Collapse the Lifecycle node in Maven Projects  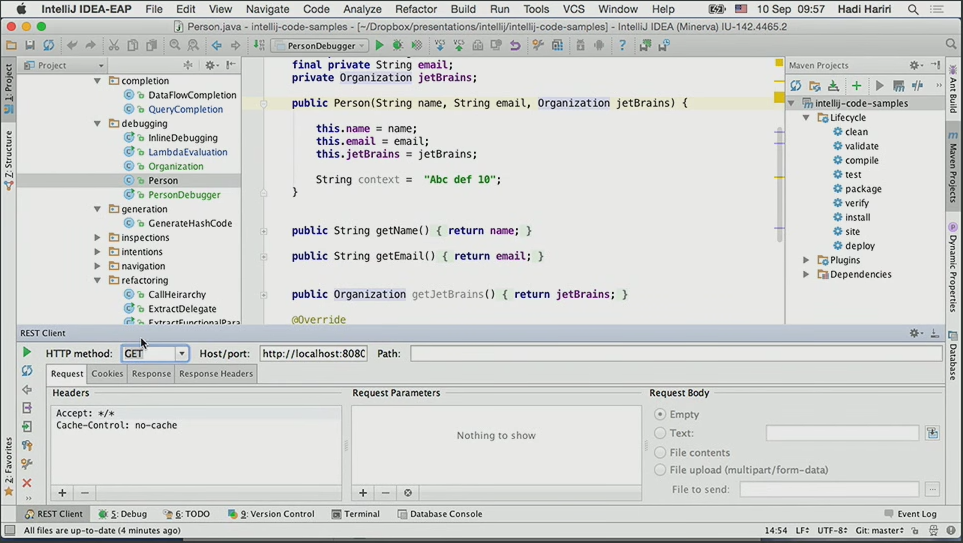pyautogui.click(x=806, y=117)
